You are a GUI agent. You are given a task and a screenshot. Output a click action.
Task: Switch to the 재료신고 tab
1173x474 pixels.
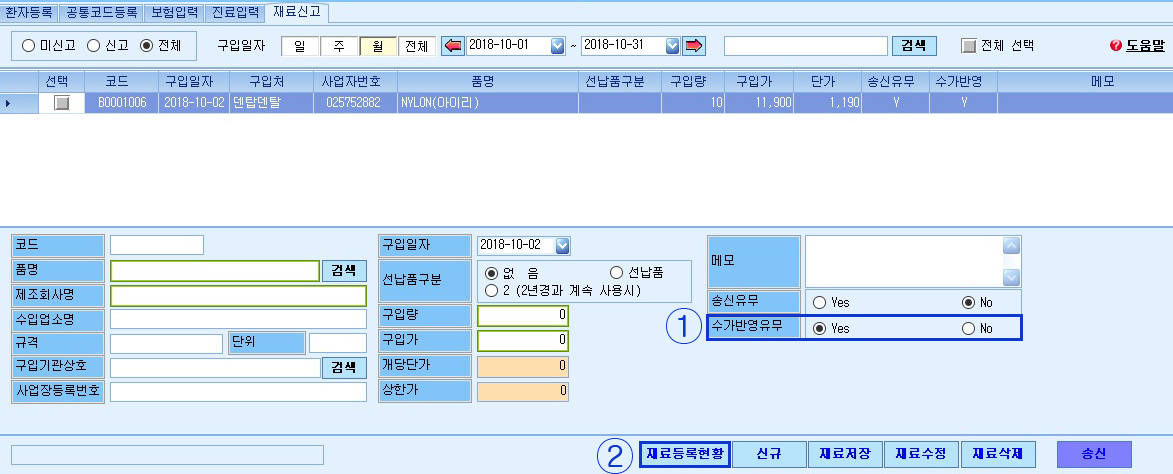tap(295, 11)
